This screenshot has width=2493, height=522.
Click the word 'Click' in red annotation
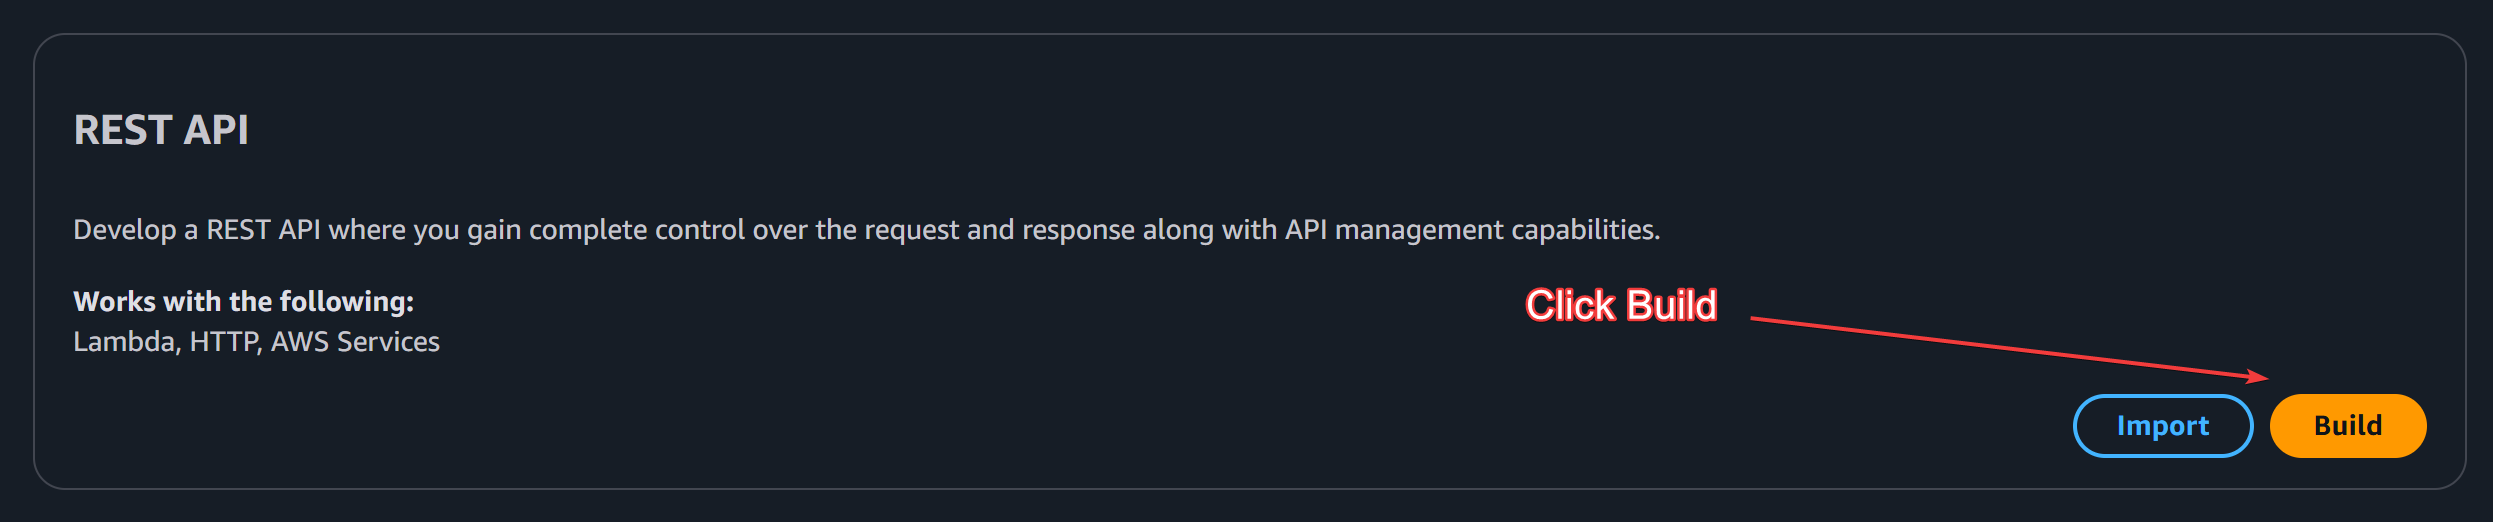(x=1570, y=305)
